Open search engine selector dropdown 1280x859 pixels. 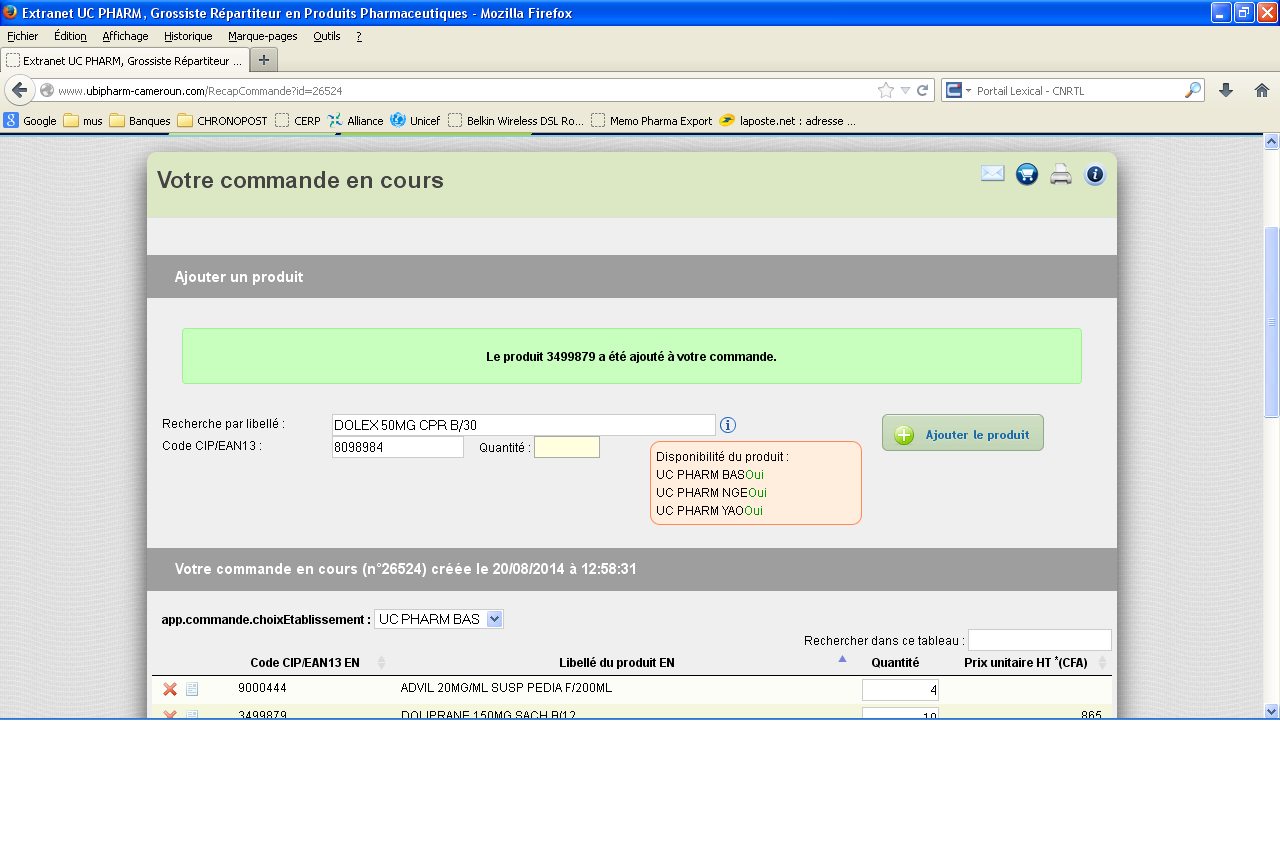click(x=959, y=90)
